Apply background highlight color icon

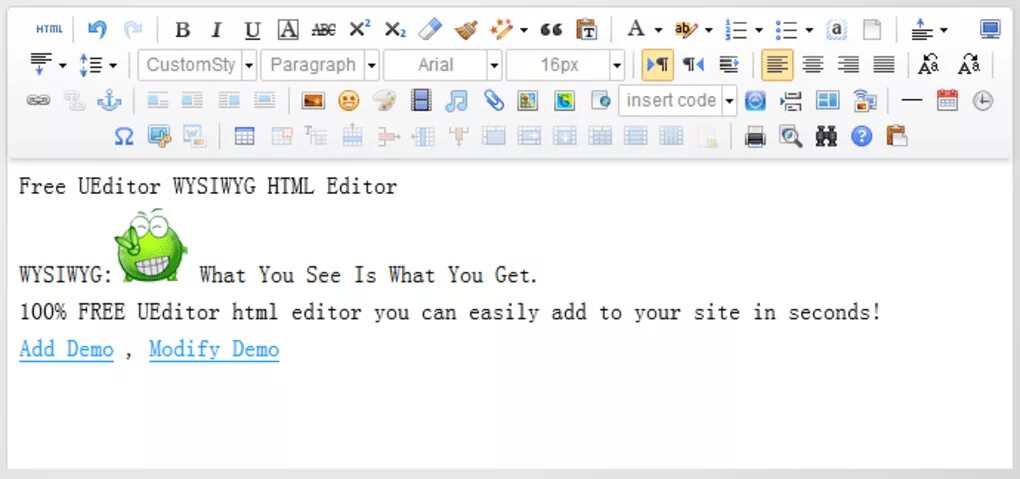(x=686, y=29)
